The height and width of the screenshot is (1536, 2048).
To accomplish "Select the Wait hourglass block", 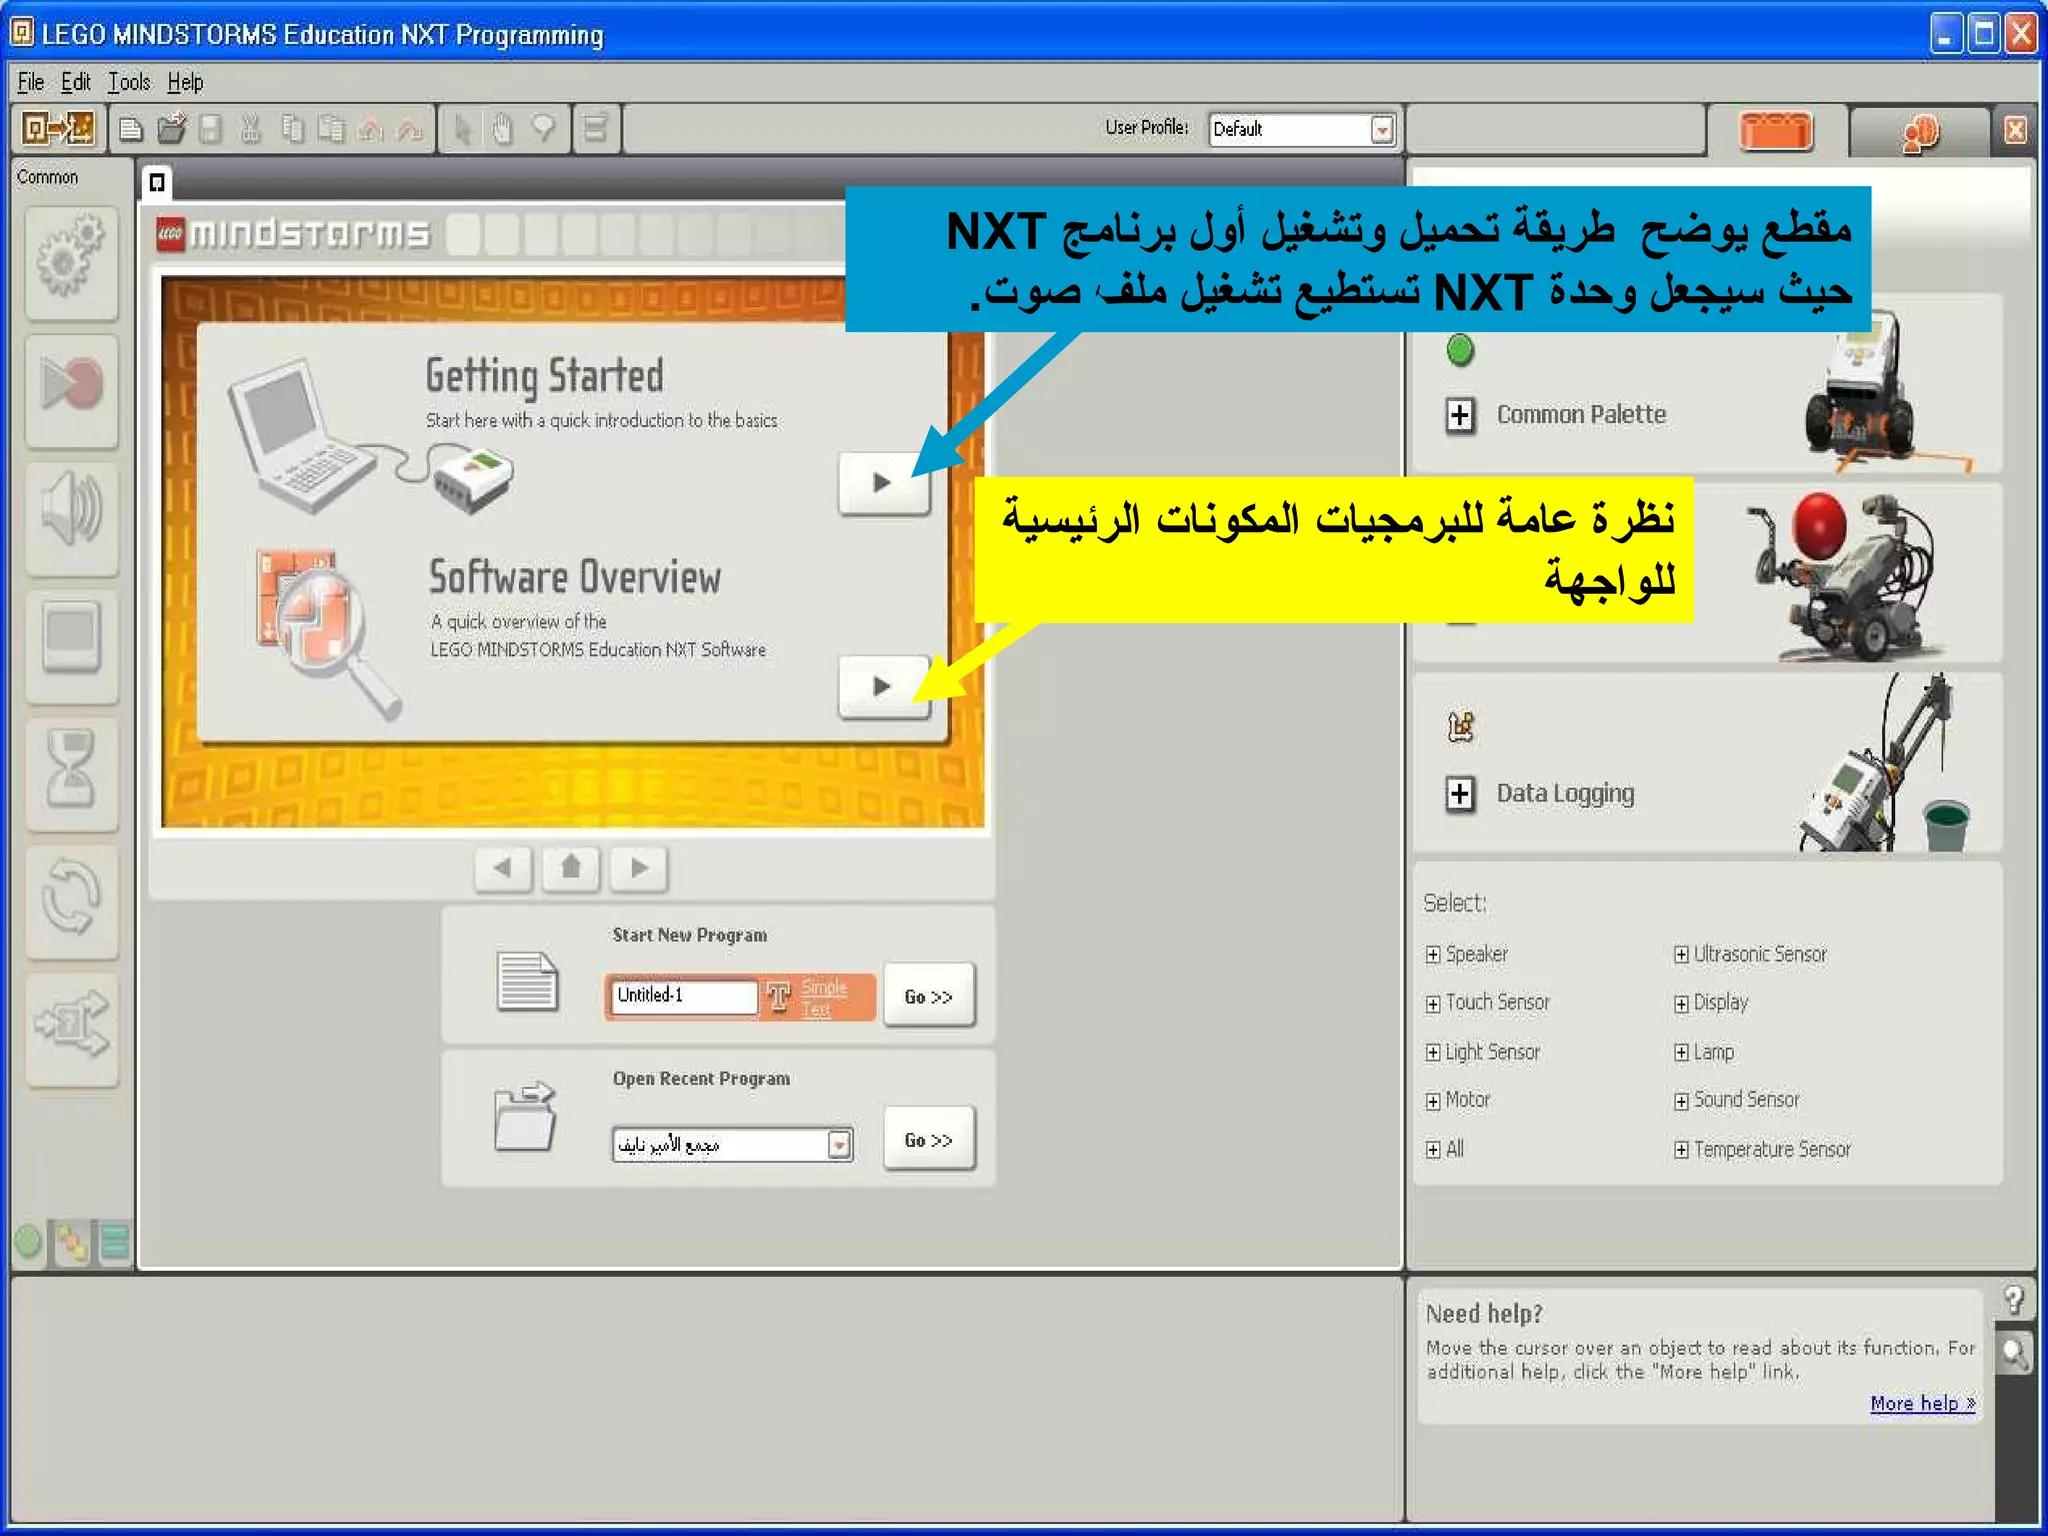I will [x=71, y=771].
